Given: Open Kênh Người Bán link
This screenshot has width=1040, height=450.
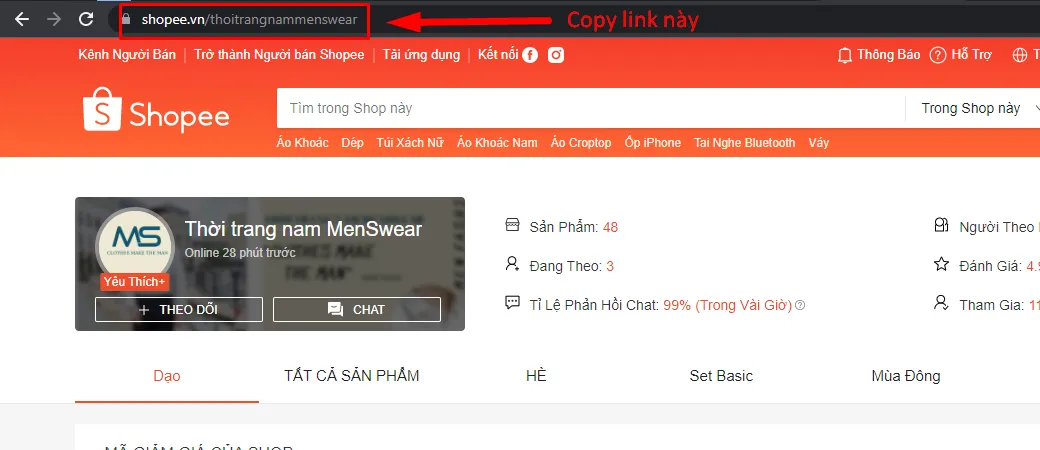Looking at the screenshot, I should click(127, 54).
